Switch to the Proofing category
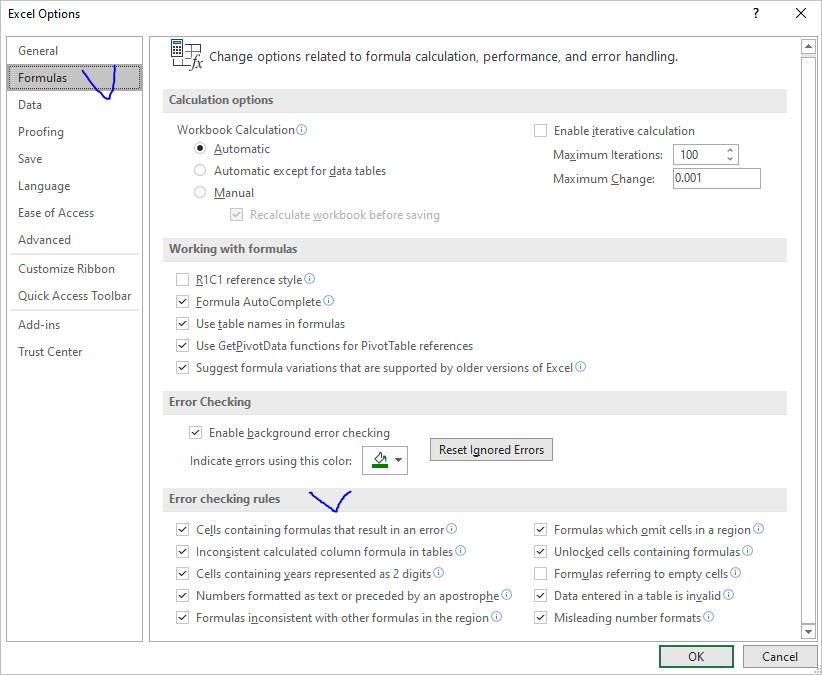 (x=41, y=132)
